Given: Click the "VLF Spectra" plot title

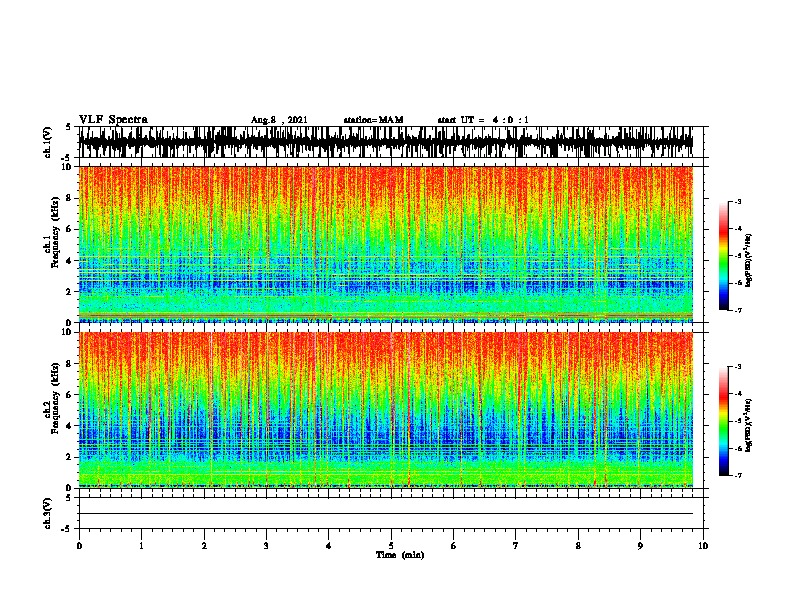Looking at the screenshot, I should (114, 120).
